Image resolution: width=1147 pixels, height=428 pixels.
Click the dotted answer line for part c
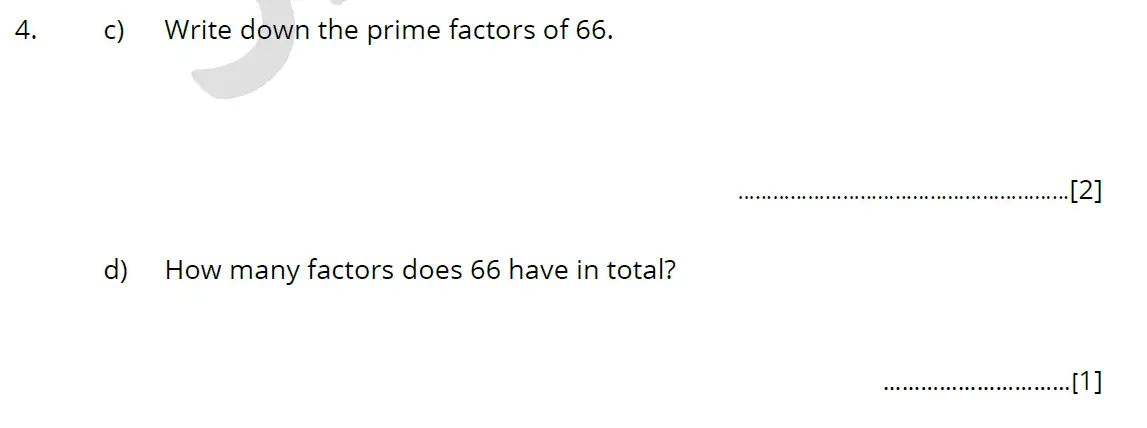pyautogui.click(x=902, y=197)
